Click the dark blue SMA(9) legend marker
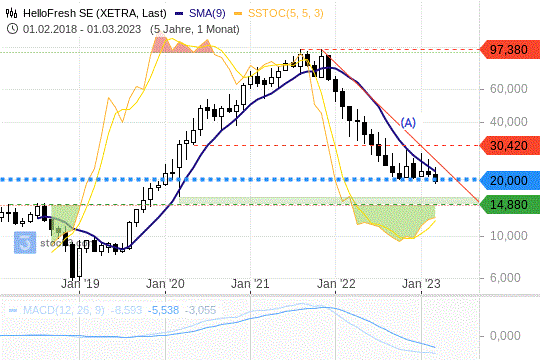The image size is (540, 360). pos(179,14)
